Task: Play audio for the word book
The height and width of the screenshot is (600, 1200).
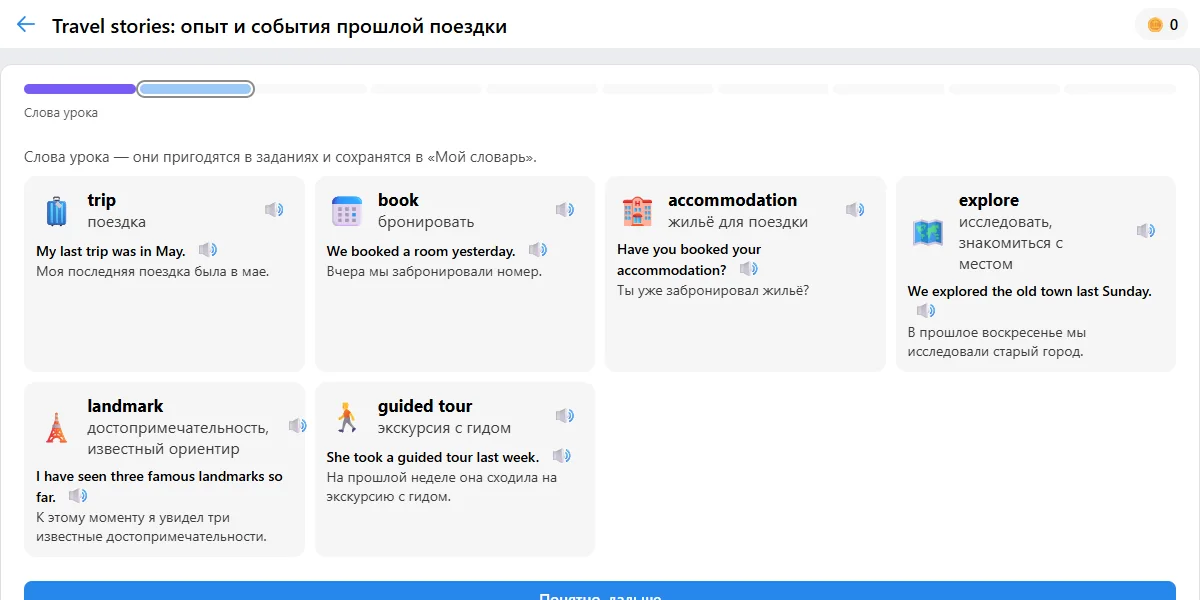Action: pyautogui.click(x=565, y=210)
